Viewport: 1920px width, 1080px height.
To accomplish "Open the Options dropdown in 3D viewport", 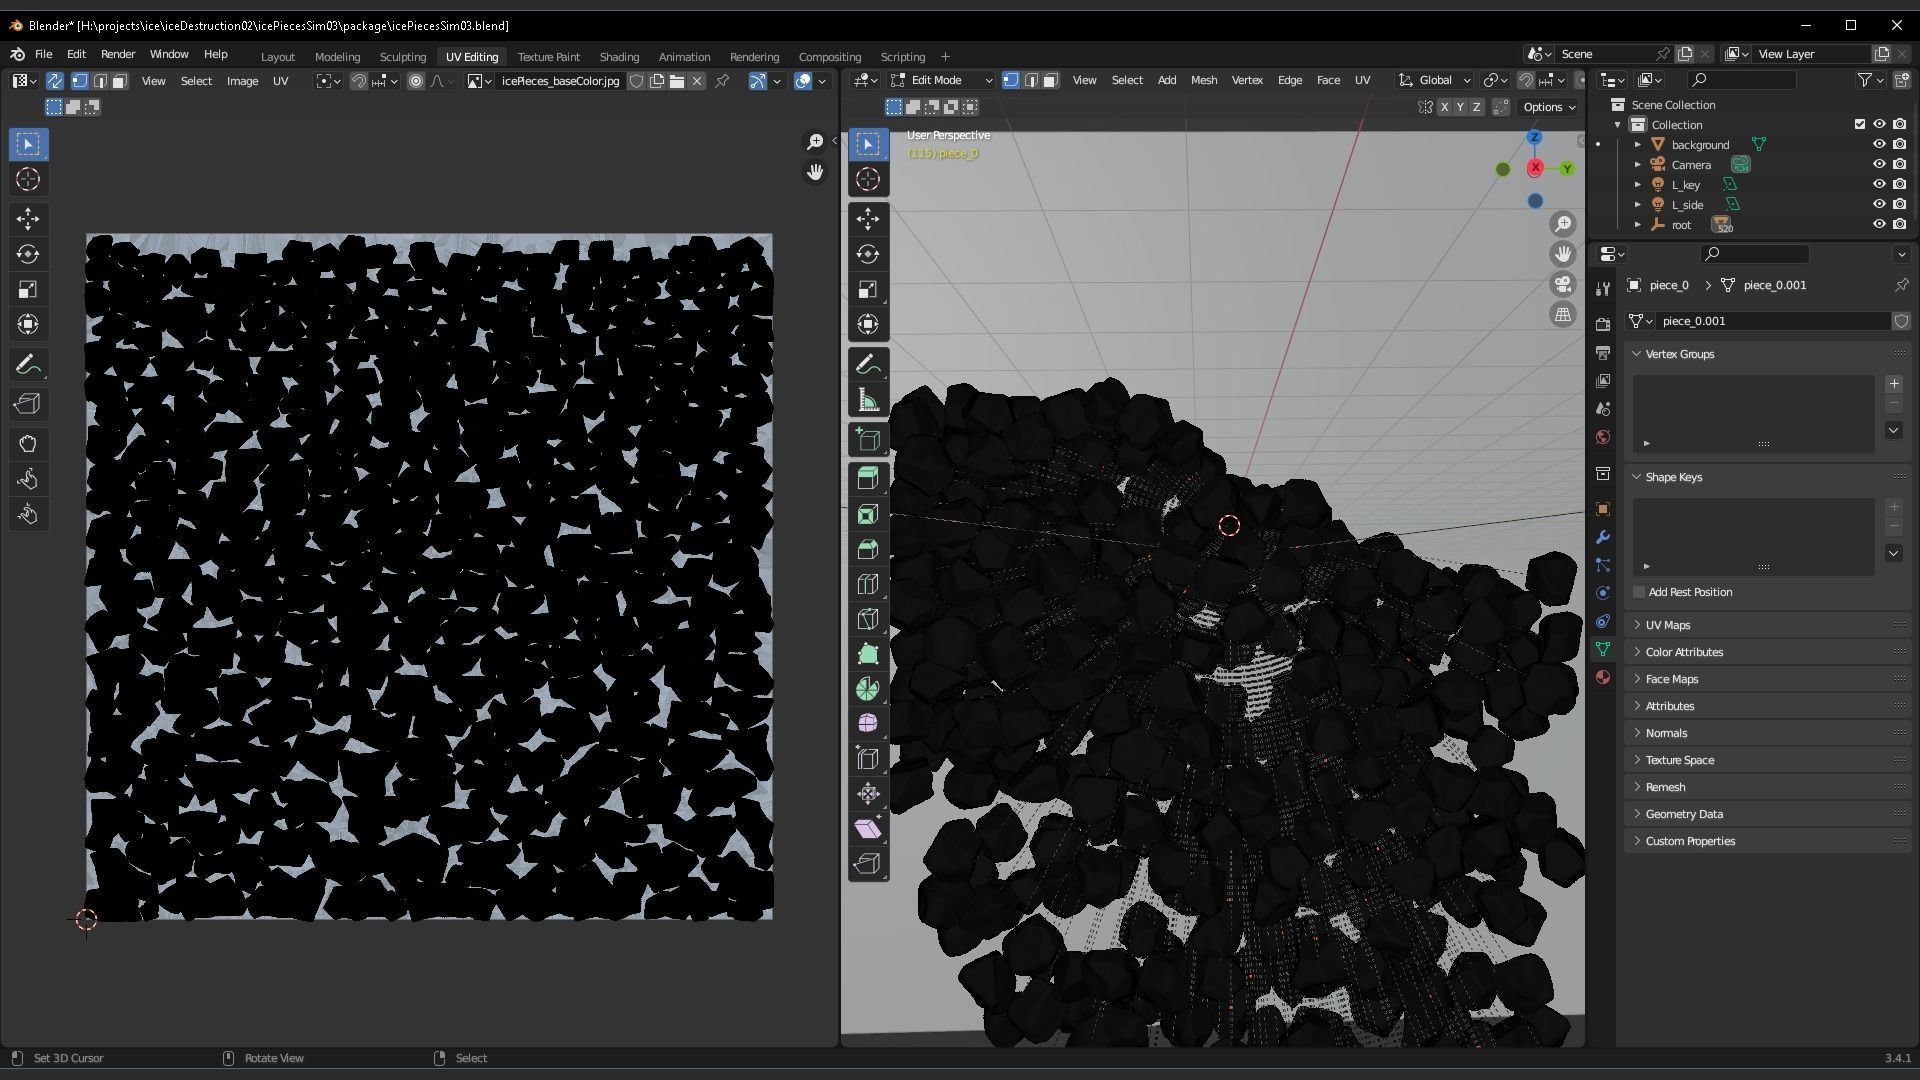I will pyautogui.click(x=1549, y=107).
